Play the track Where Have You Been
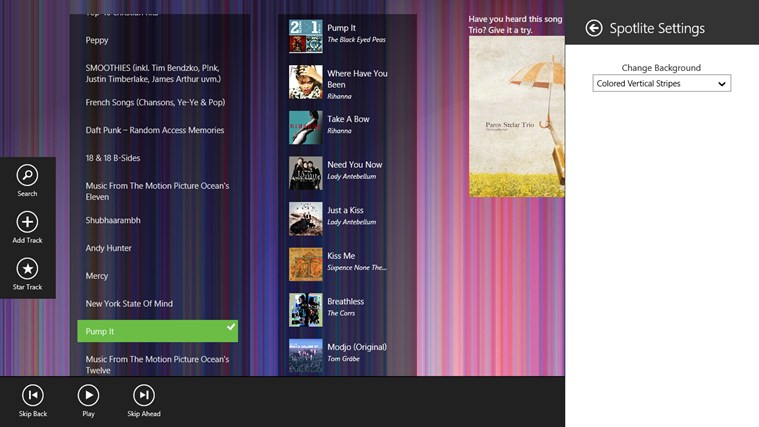The height and width of the screenshot is (427, 759). coord(357,79)
